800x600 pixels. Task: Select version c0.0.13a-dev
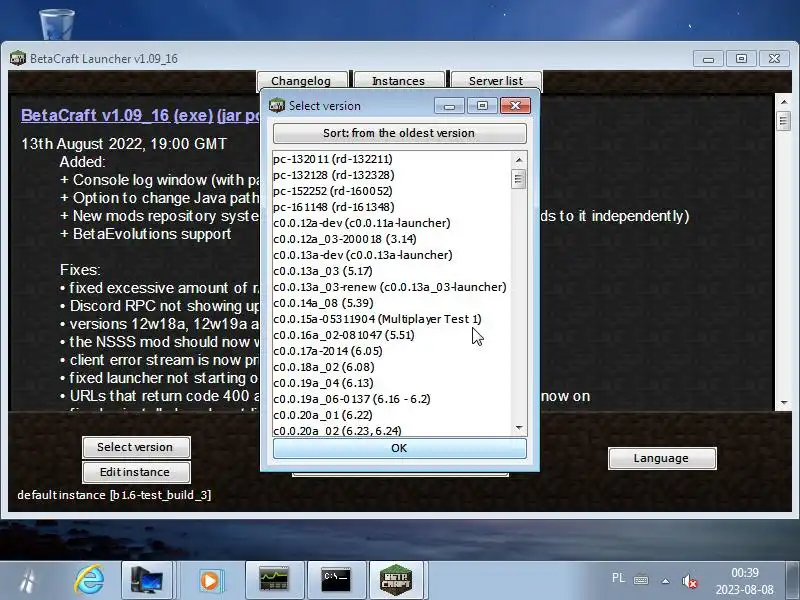click(392, 255)
